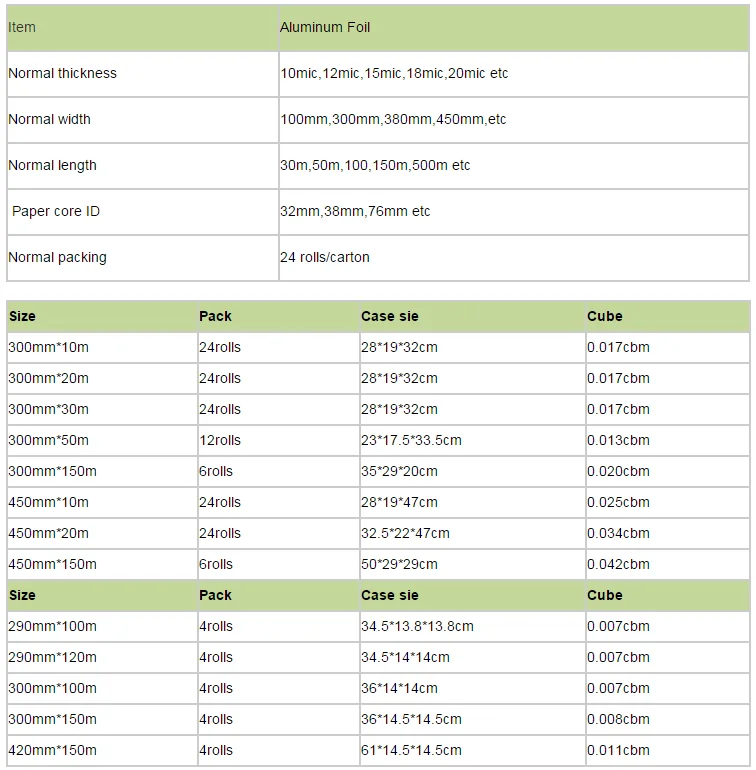Click the "0.042cbm" cube value

click(x=618, y=564)
